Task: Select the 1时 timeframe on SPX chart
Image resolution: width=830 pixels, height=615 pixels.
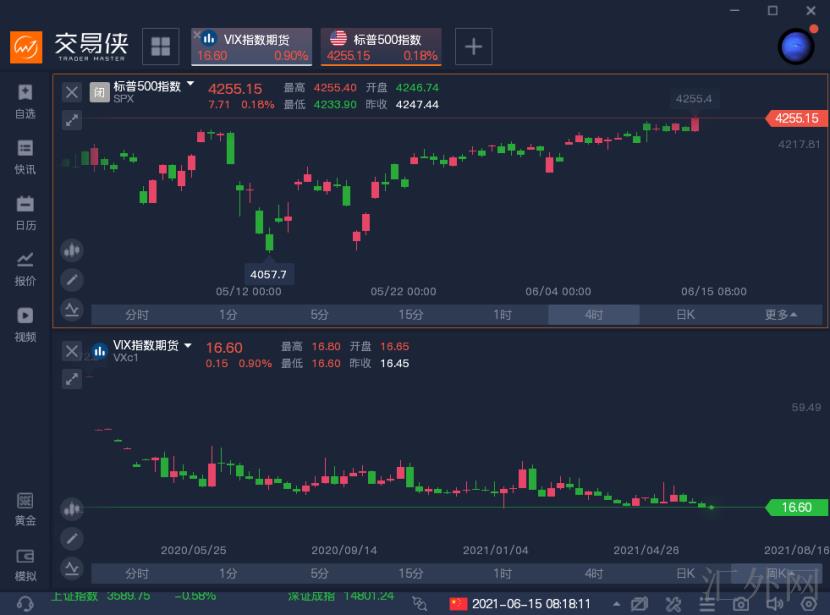Action: 502,315
